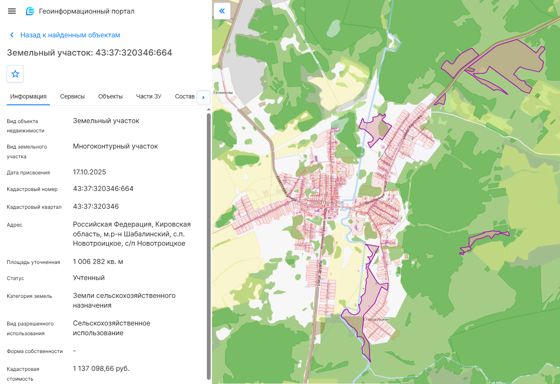
Task: Click the Площадь уточненная label
Action: coord(33,262)
